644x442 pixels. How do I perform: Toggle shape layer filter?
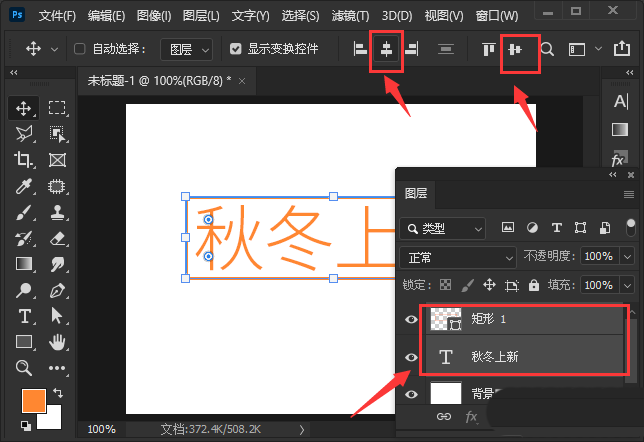580,228
